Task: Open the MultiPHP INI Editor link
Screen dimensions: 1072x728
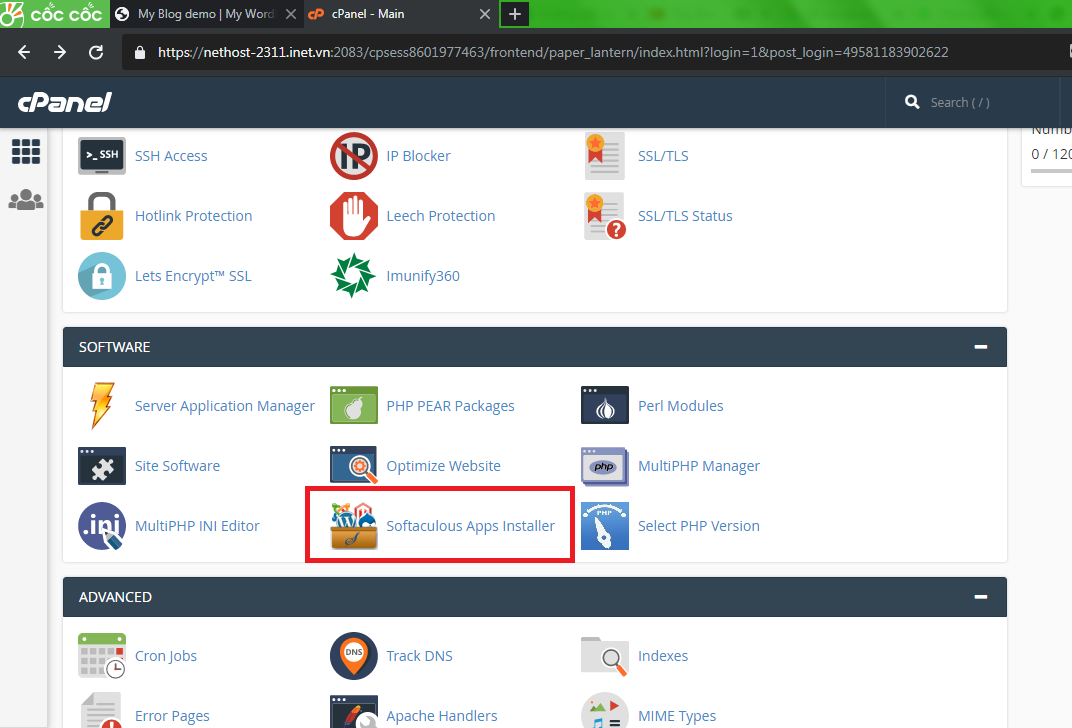Action: (x=198, y=526)
